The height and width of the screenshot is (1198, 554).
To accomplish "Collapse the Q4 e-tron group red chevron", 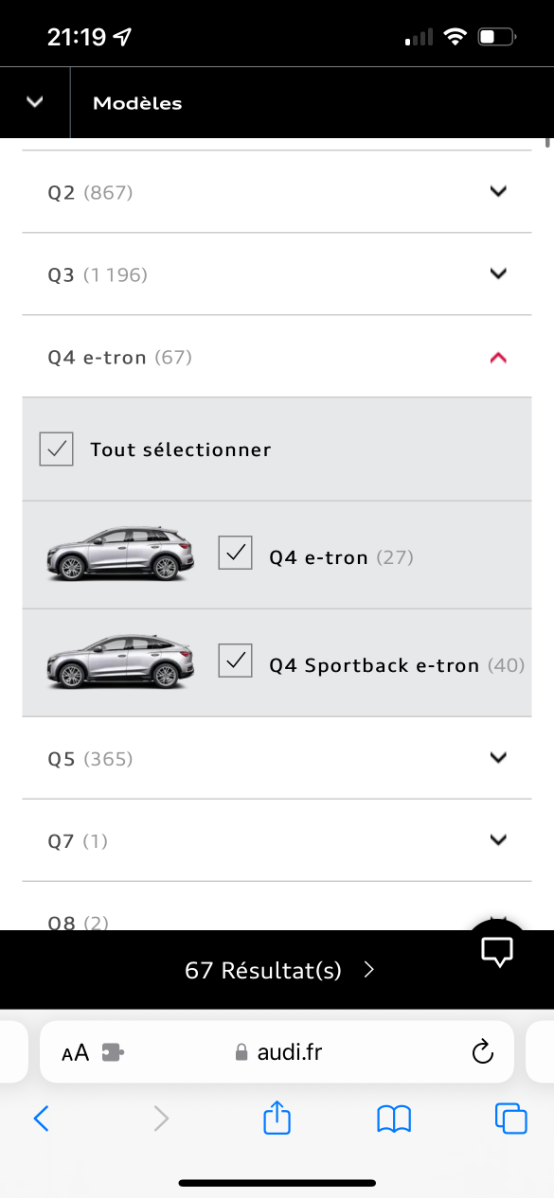I will [498, 357].
